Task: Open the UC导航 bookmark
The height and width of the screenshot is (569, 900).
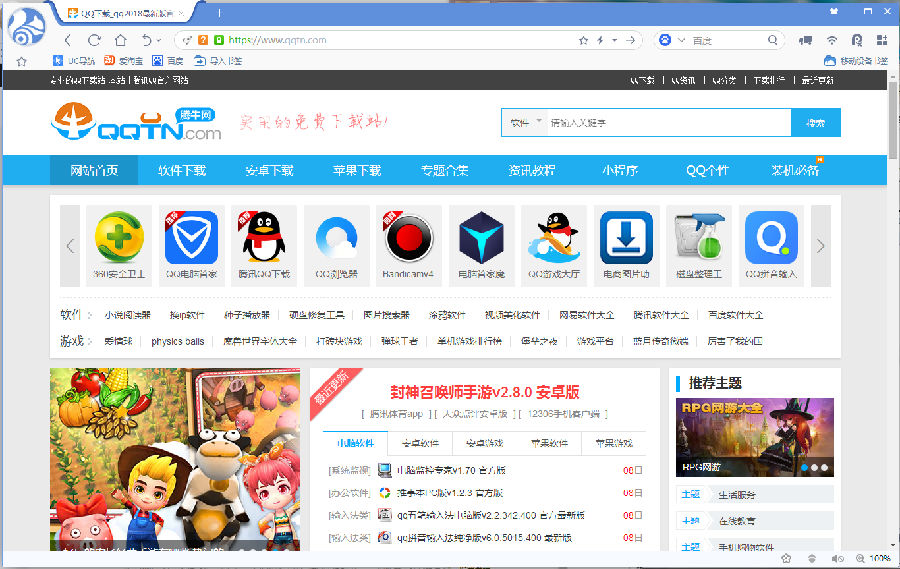Action: pyautogui.click(x=74, y=61)
